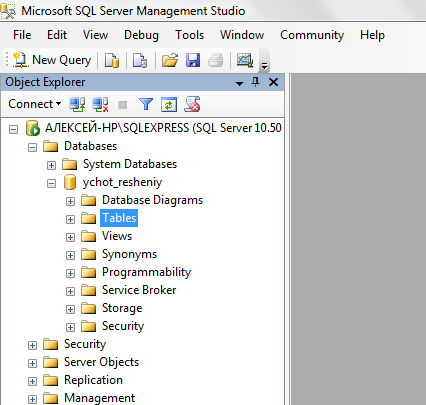Screen dimensions: 426x405
Task: Open the Tools menu
Action: [189, 35]
